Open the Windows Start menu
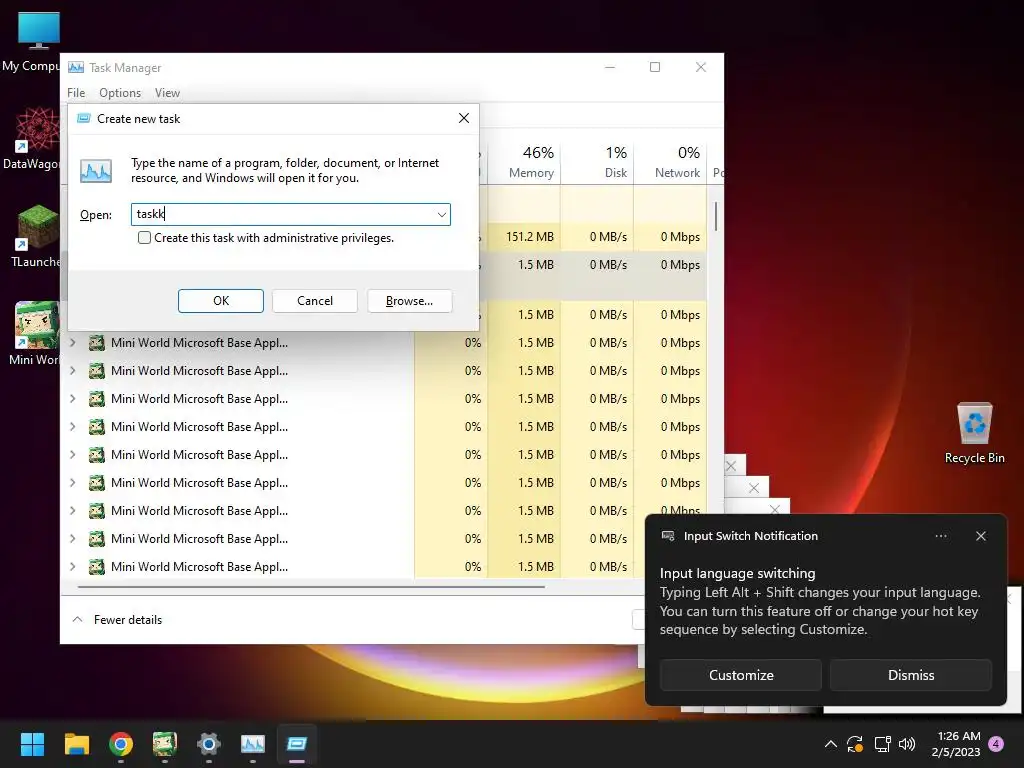1024x768 pixels. tap(32, 744)
